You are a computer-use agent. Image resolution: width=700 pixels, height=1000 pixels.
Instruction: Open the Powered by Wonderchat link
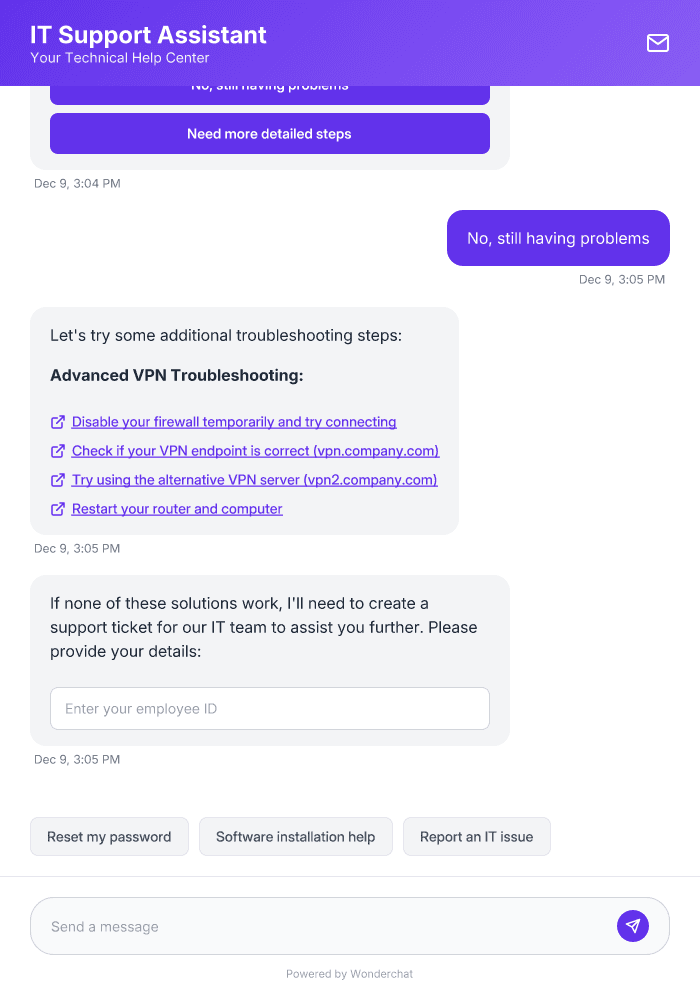(x=349, y=973)
